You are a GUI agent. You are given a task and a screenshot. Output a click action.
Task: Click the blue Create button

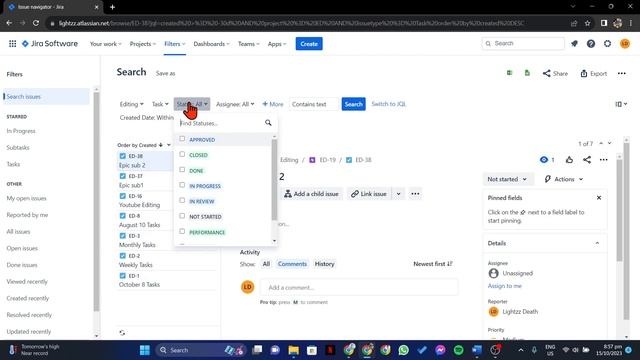tap(309, 44)
